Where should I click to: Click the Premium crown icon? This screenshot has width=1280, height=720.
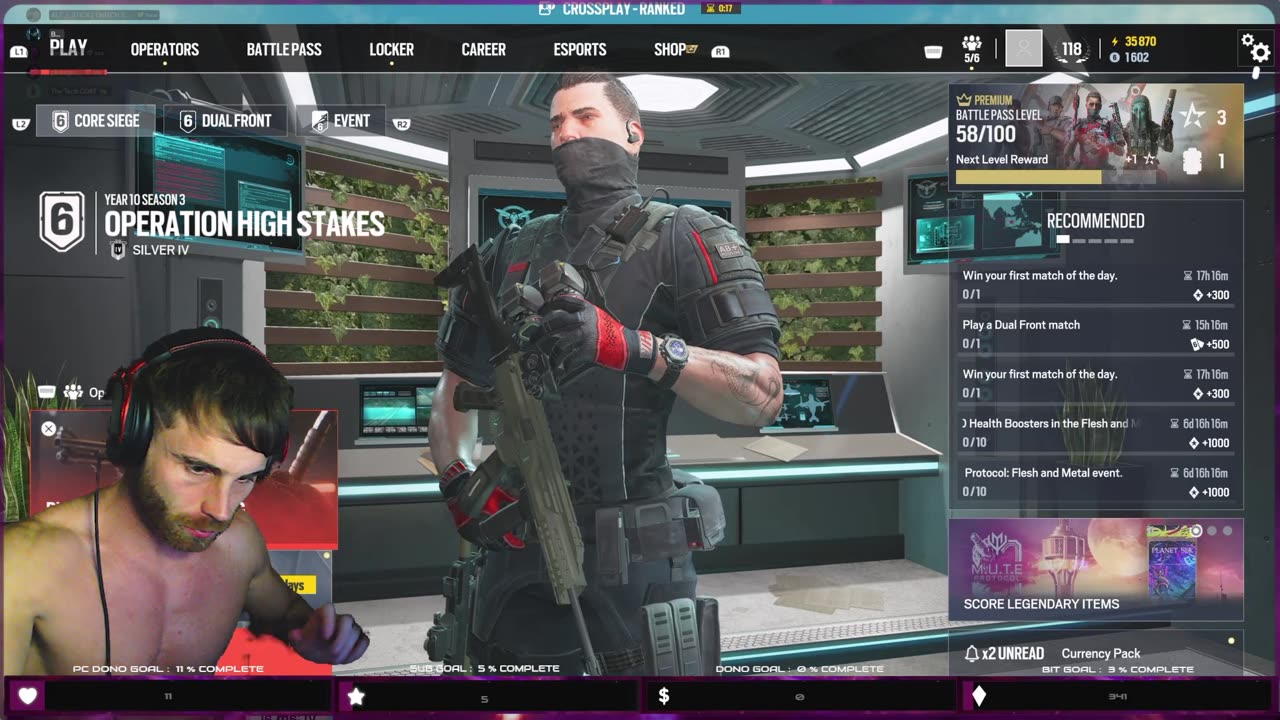click(964, 100)
